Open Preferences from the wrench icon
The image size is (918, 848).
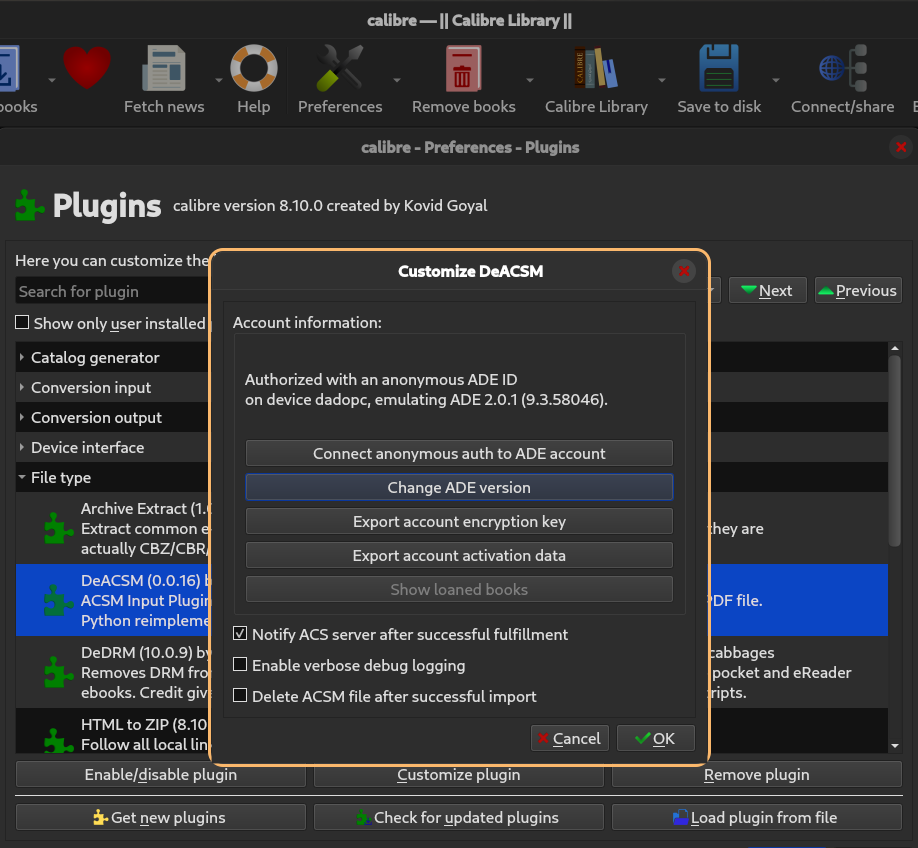339,72
